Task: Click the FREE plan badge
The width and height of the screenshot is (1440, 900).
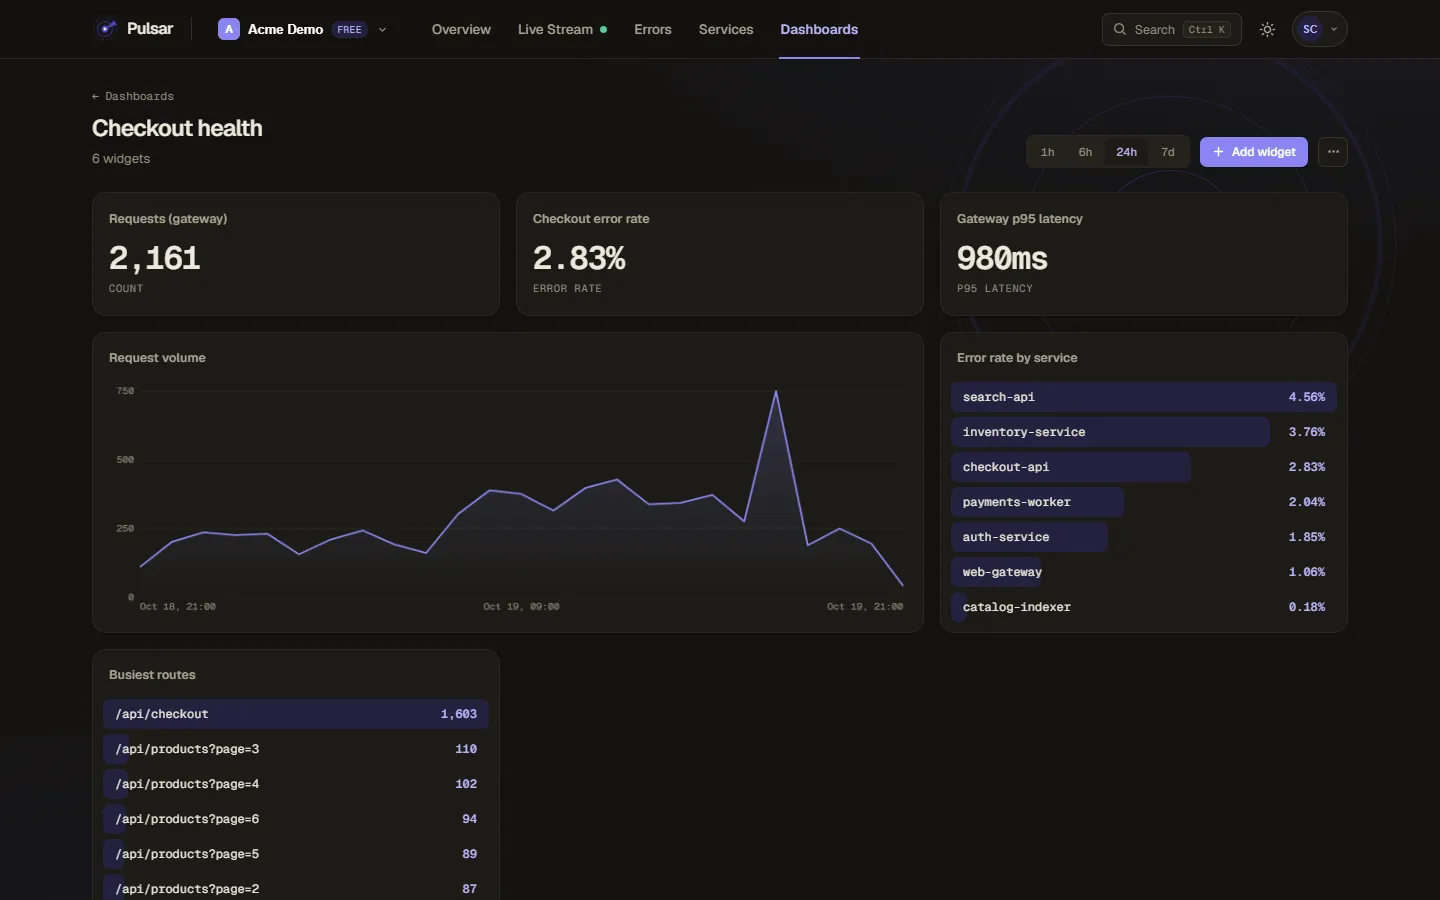Action: click(349, 30)
